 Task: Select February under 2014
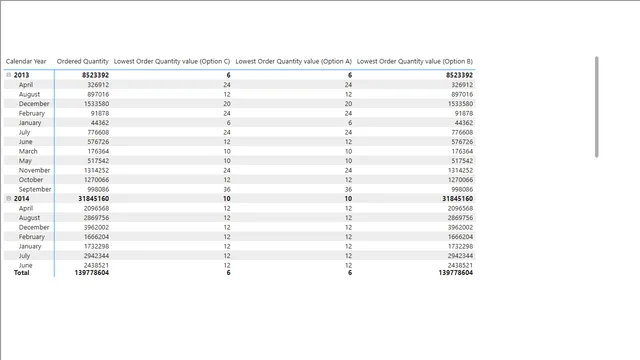point(32,237)
